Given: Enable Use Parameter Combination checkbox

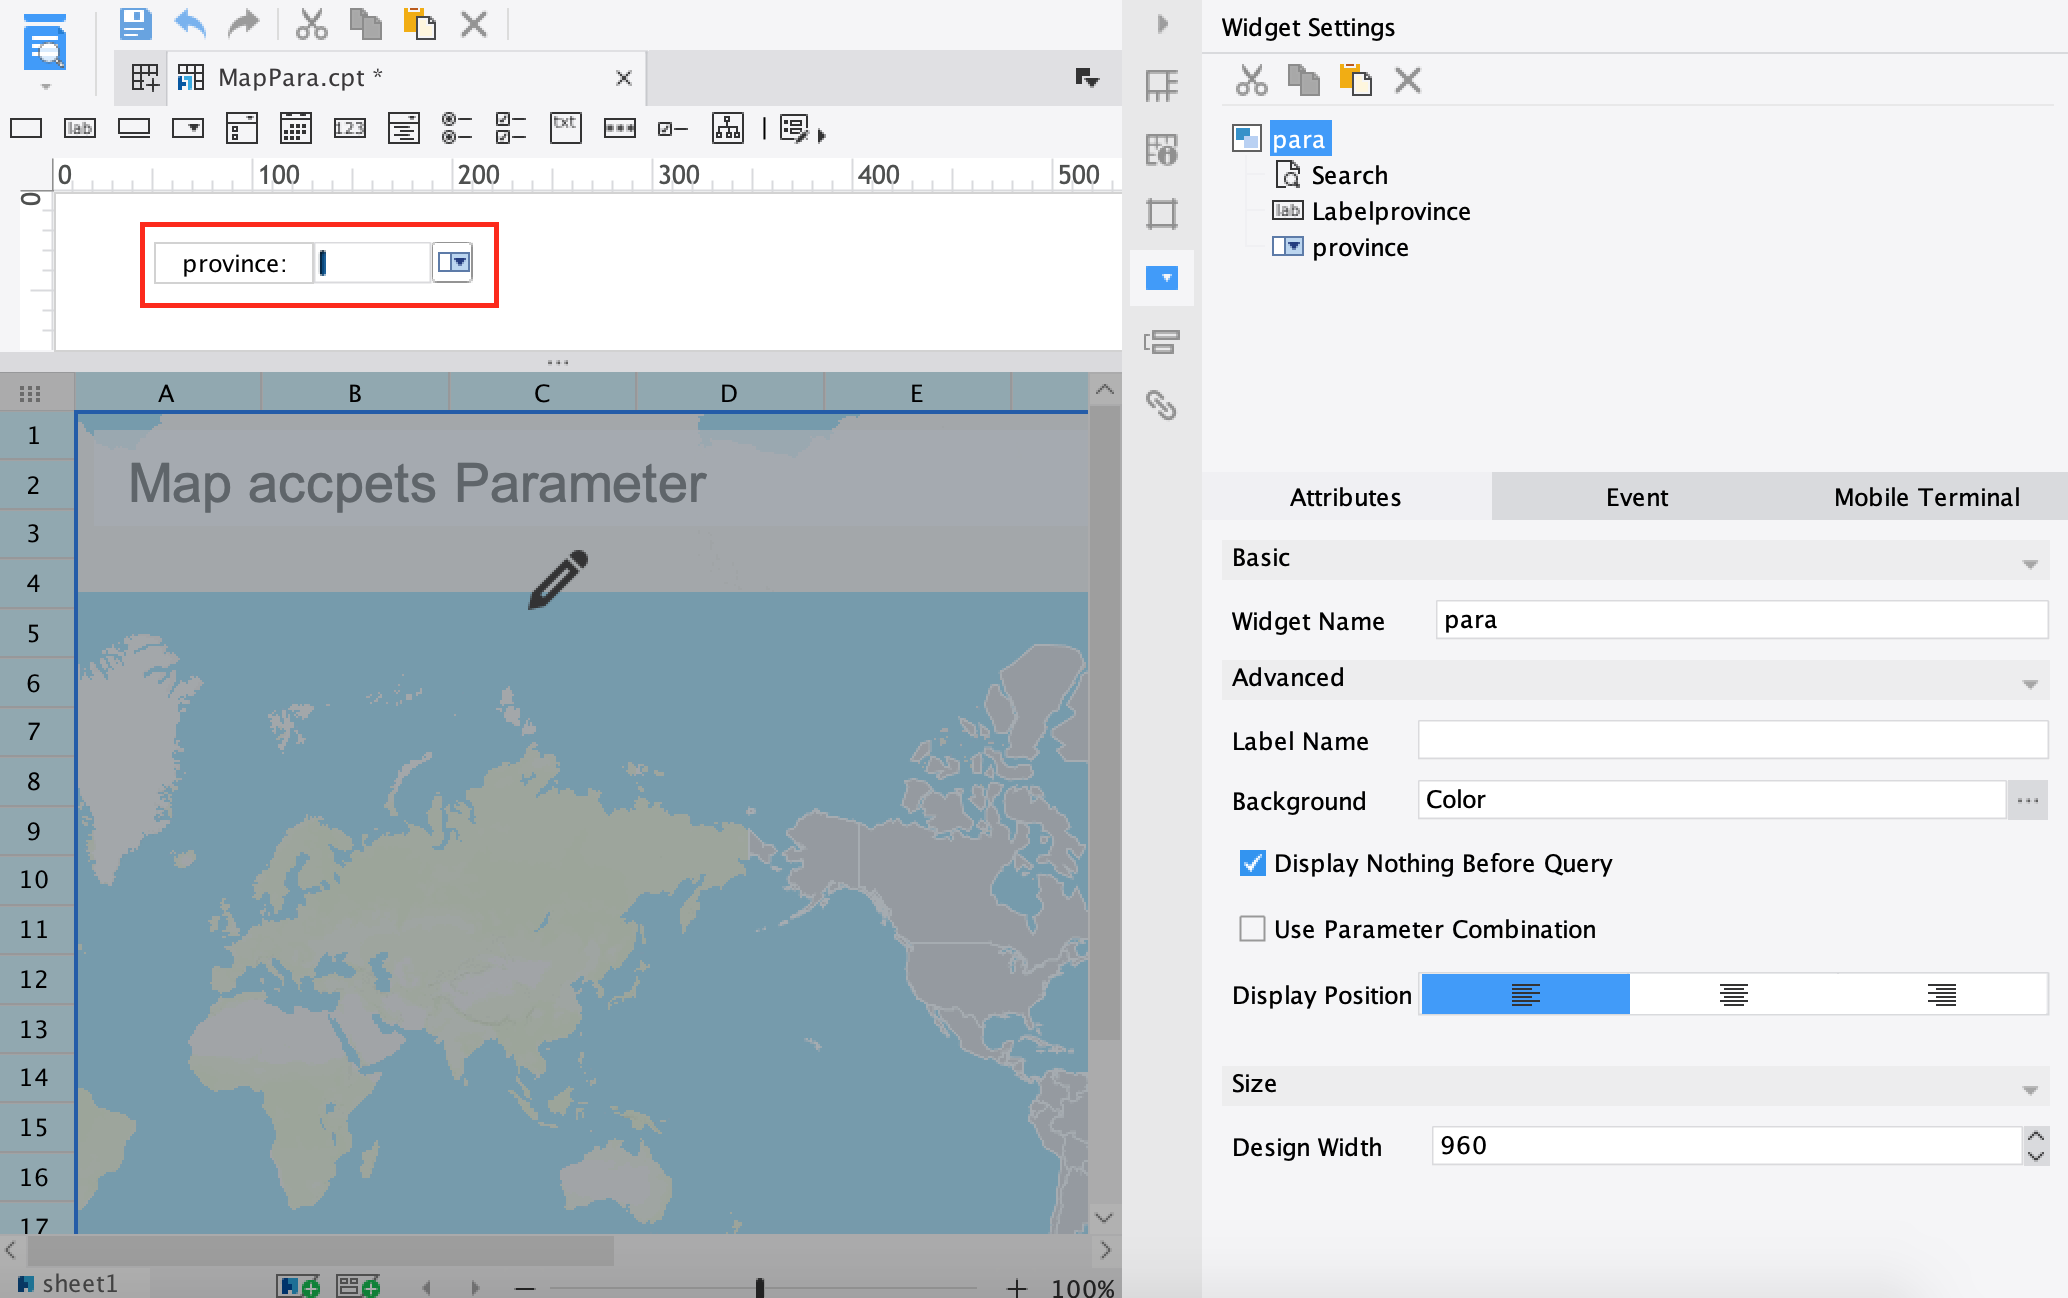Looking at the screenshot, I should [x=1252, y=929].
